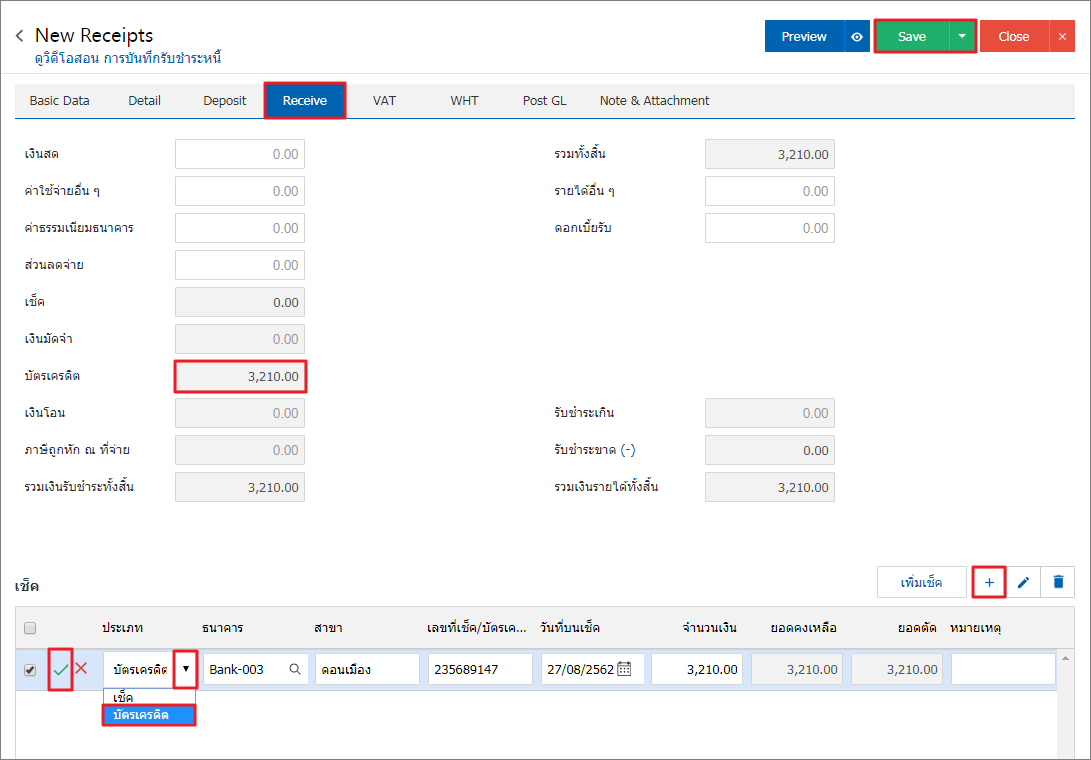Click the date field 27/08/2562

point(592,670)
